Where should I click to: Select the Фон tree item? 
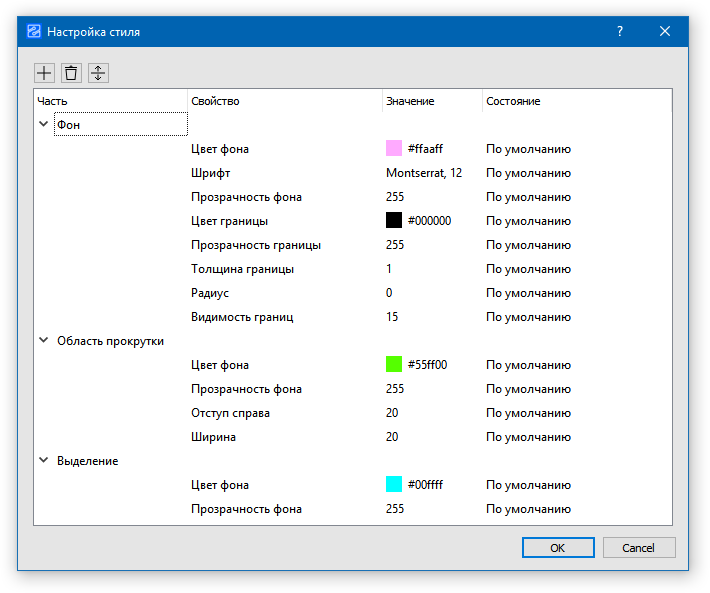coord(69,125)
